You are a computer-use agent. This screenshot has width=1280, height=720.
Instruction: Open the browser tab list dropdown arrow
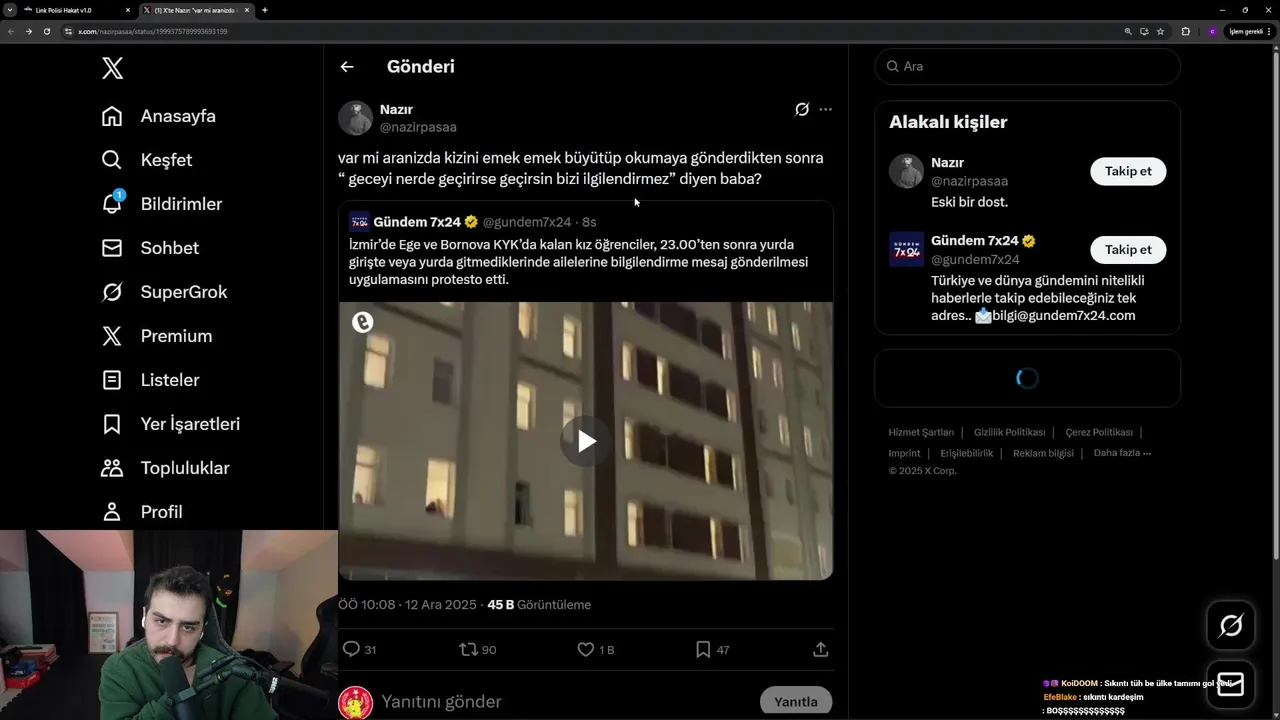9,10
